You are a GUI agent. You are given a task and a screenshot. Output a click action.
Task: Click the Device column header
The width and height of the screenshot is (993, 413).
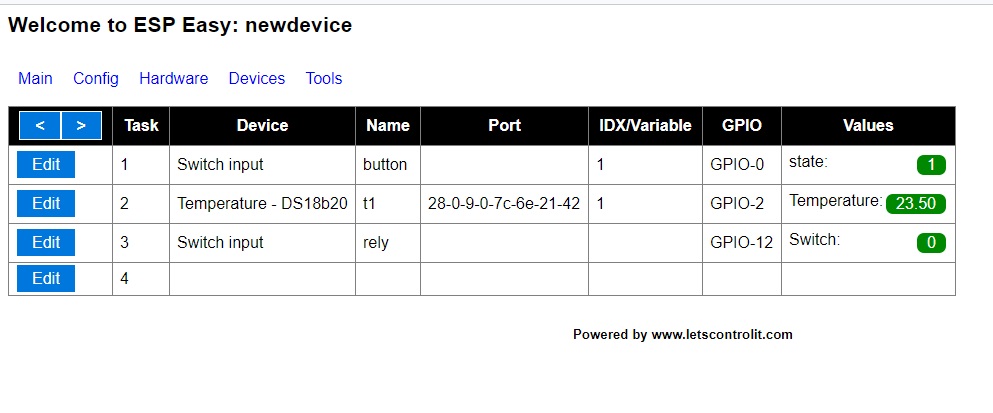(x=262, y=126)
